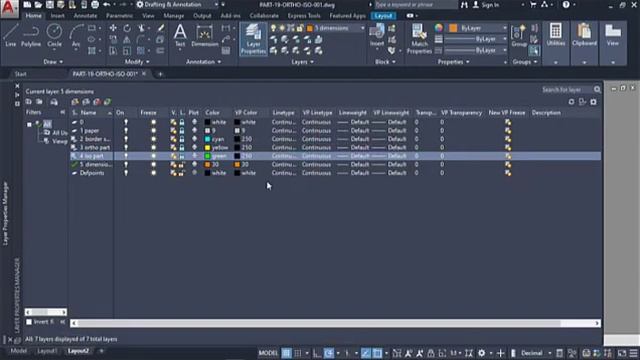Collapse the All filter tree node
The height and width of the screenshot is (360, 640).
tap(29, 124)
